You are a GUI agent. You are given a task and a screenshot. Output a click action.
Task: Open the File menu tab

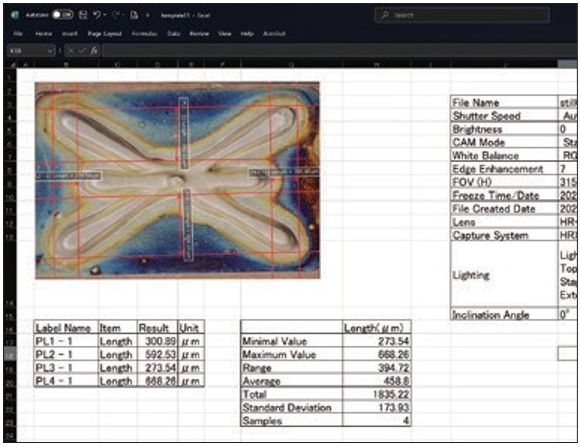pyautogui.click(x=18, y=34)
